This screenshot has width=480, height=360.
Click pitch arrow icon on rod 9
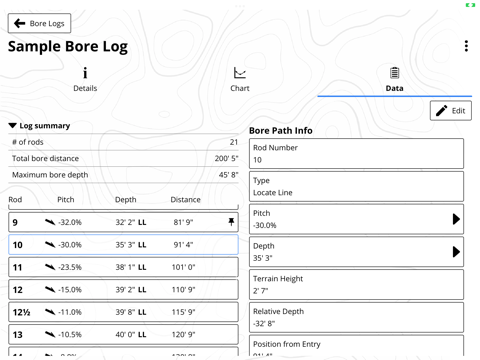pyautogui.click(x=50, y=222)
